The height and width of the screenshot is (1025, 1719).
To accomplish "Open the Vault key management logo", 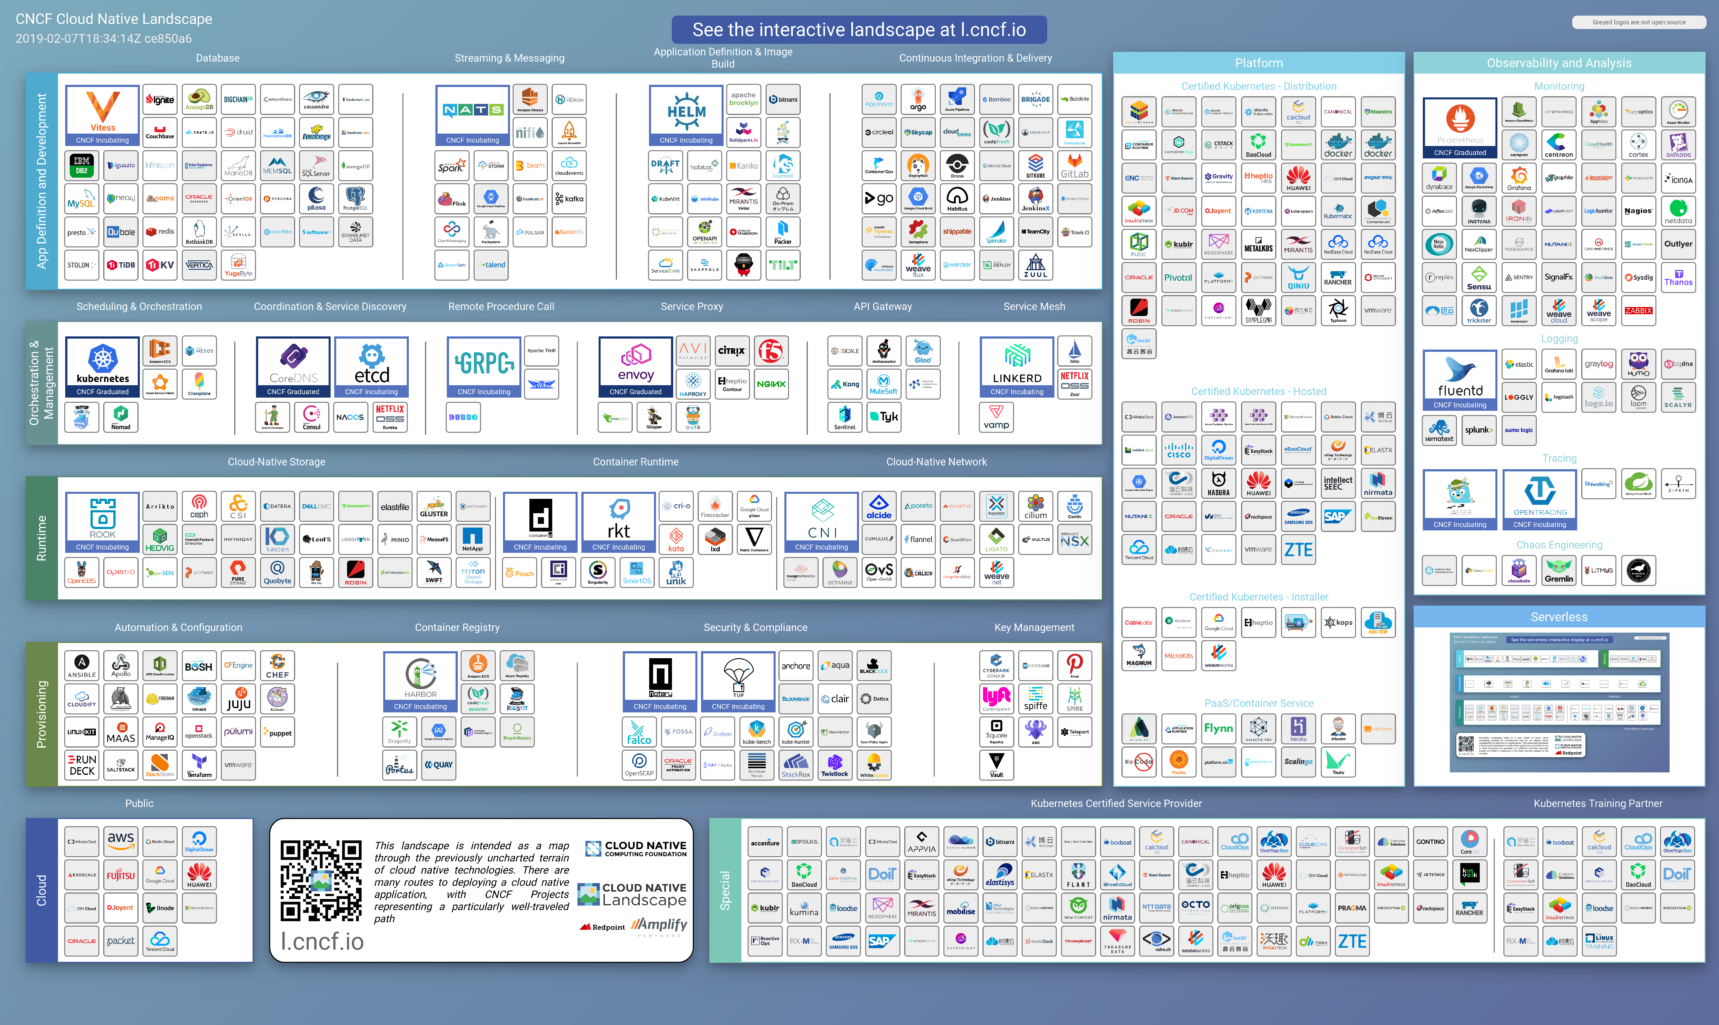I will point(997,765).
